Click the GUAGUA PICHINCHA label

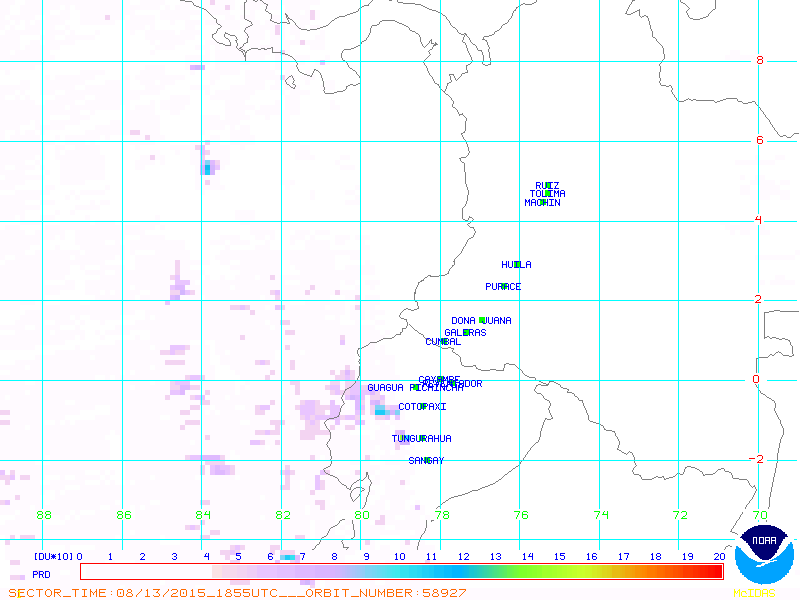tap(400, 388)
